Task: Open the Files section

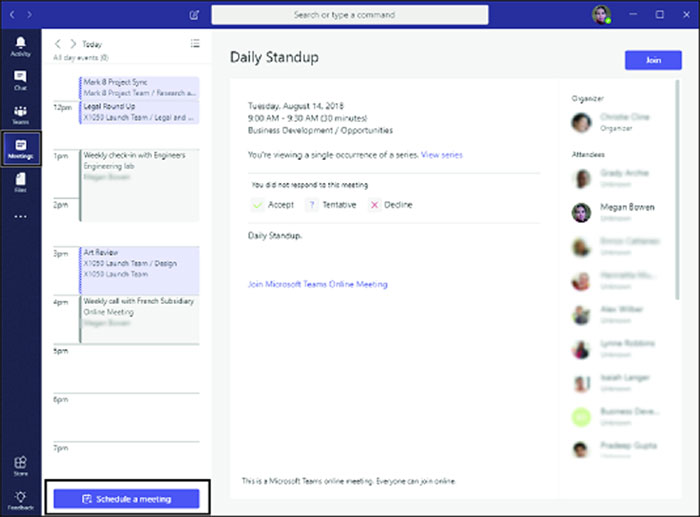Action: pos(21,183)
